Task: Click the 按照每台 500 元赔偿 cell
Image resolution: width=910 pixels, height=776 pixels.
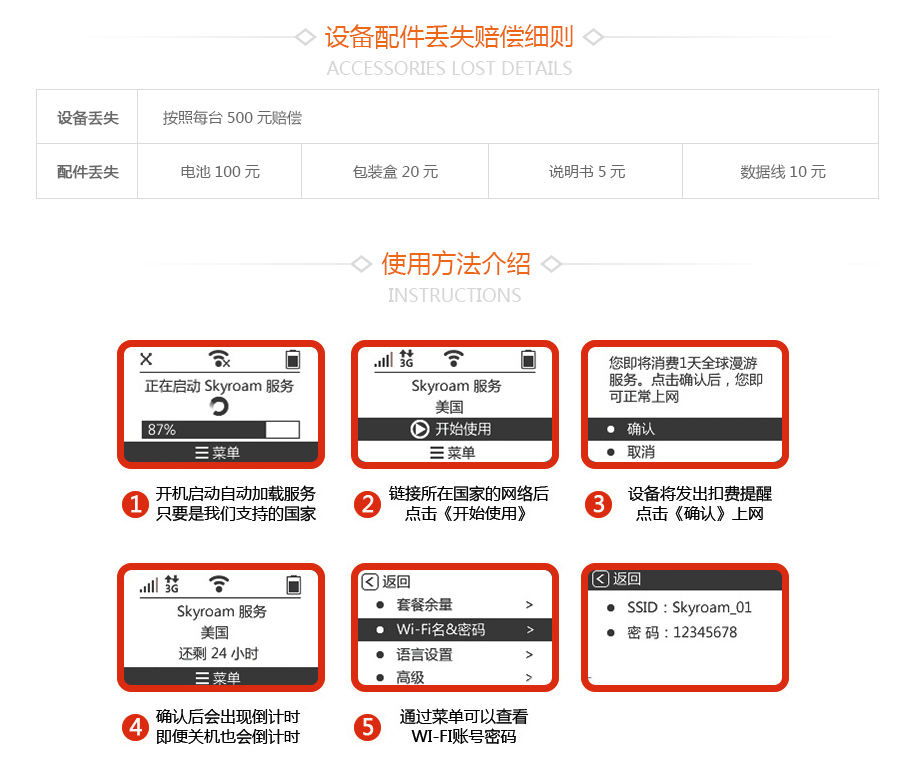Action: [508, 117]
